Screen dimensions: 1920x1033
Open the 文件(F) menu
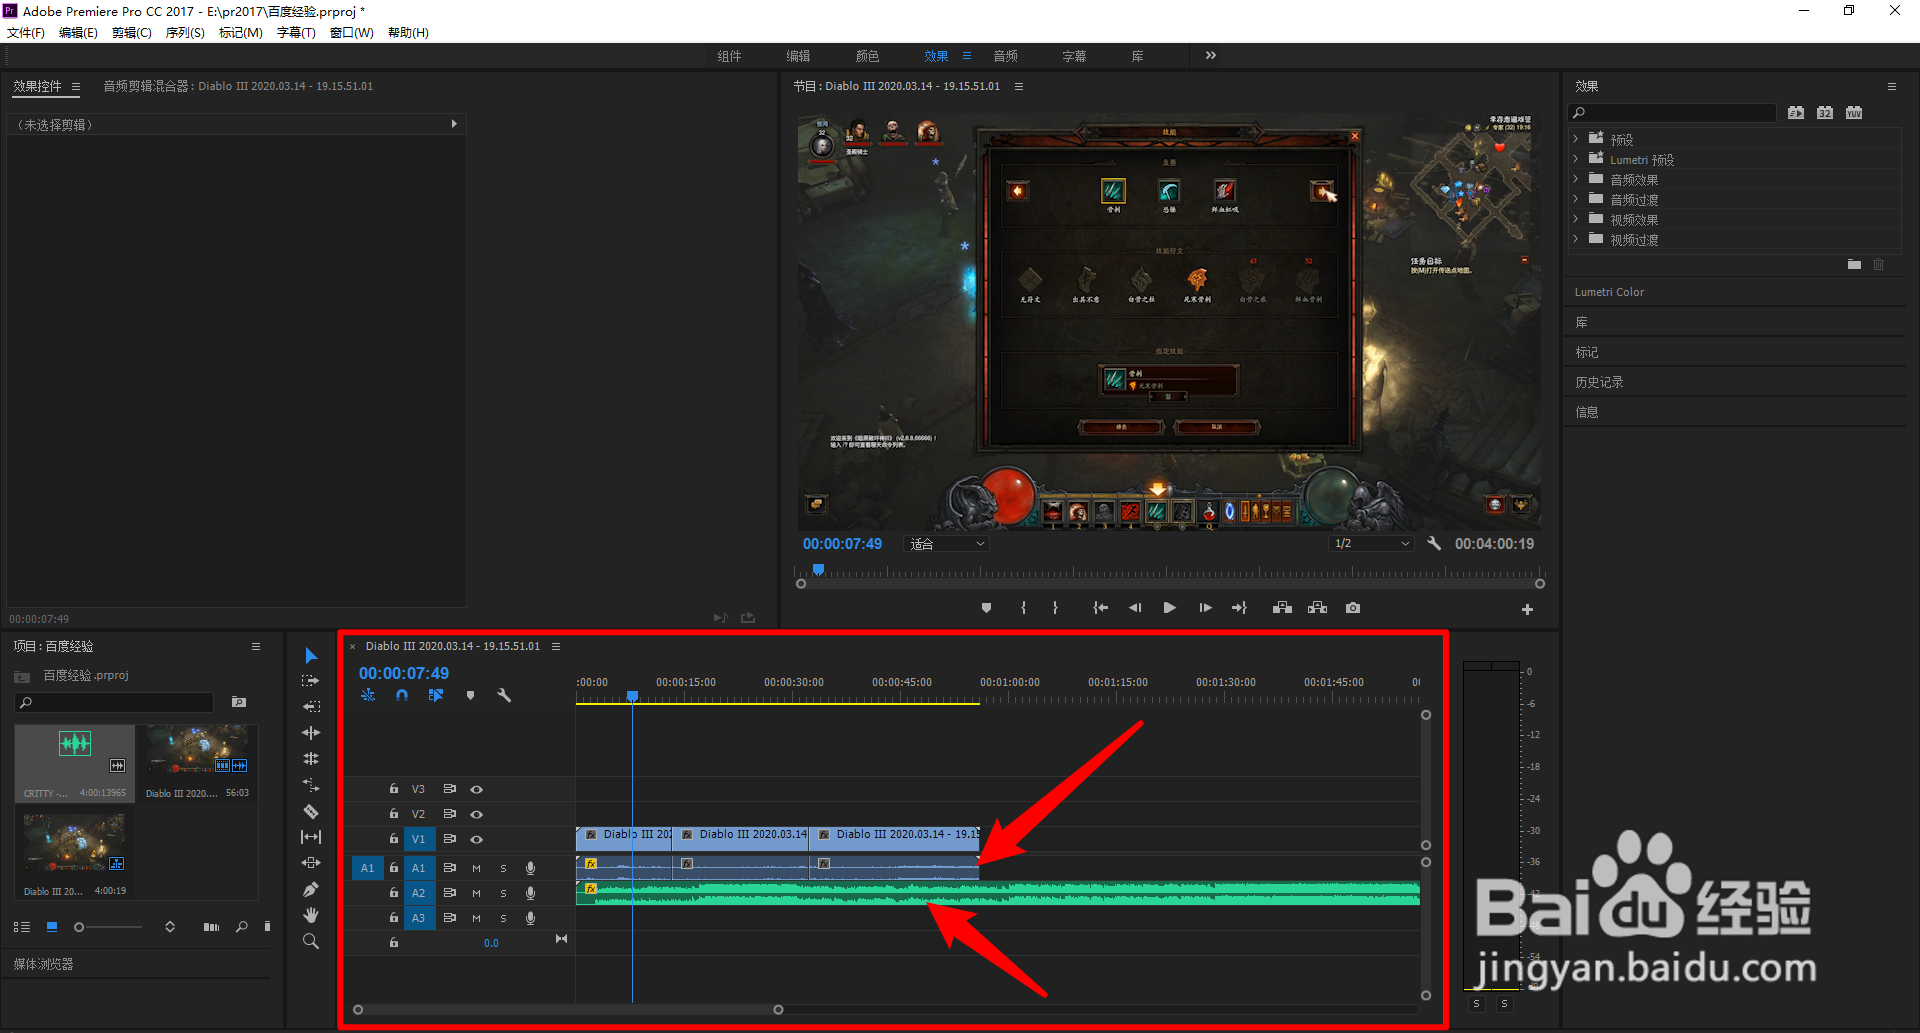26,33
